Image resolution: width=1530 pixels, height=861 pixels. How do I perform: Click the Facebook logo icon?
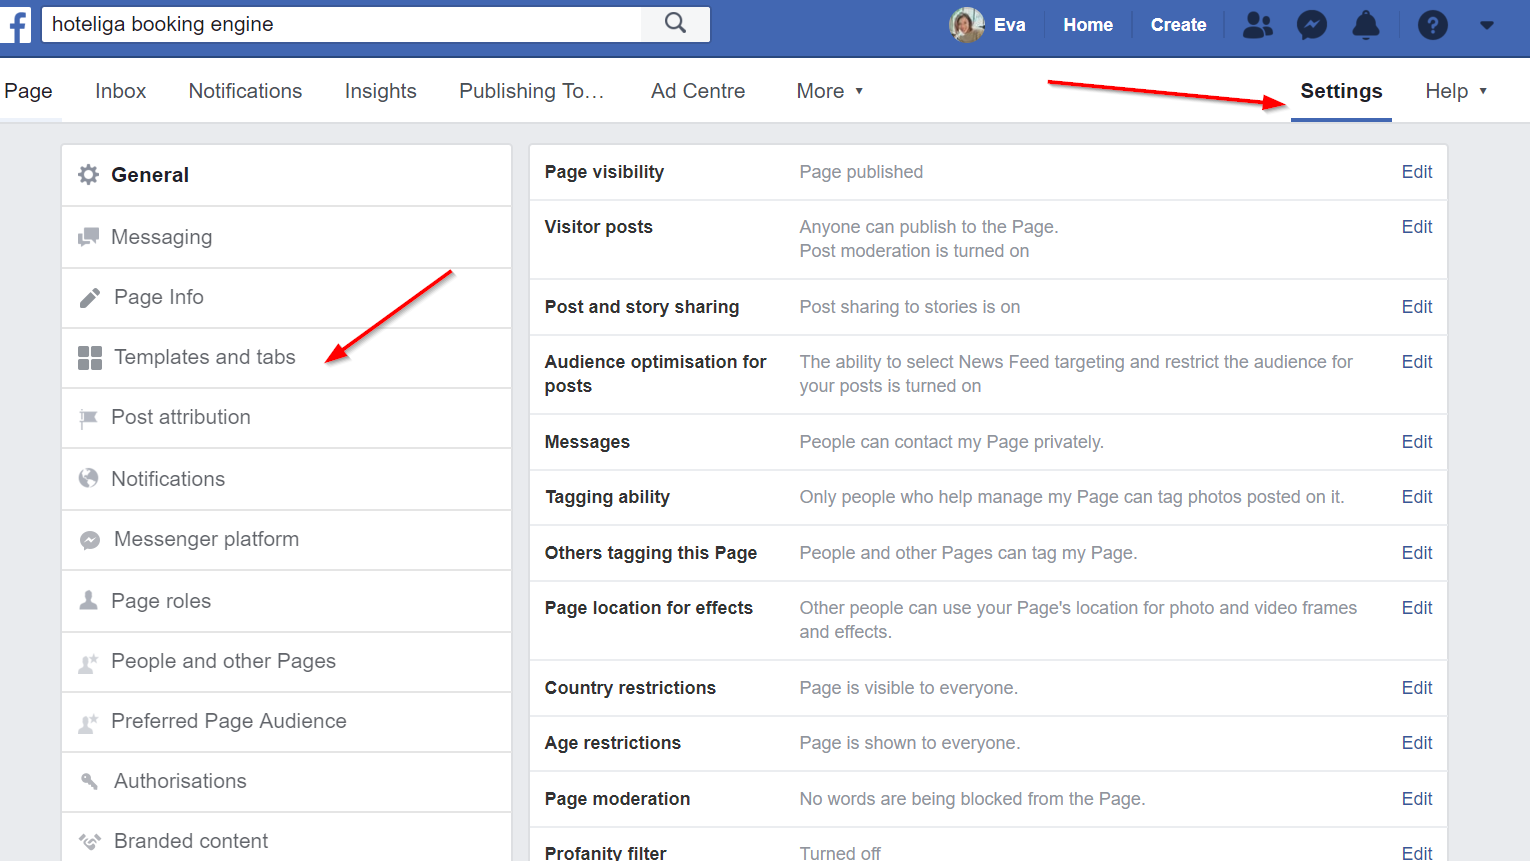[16, 24]
